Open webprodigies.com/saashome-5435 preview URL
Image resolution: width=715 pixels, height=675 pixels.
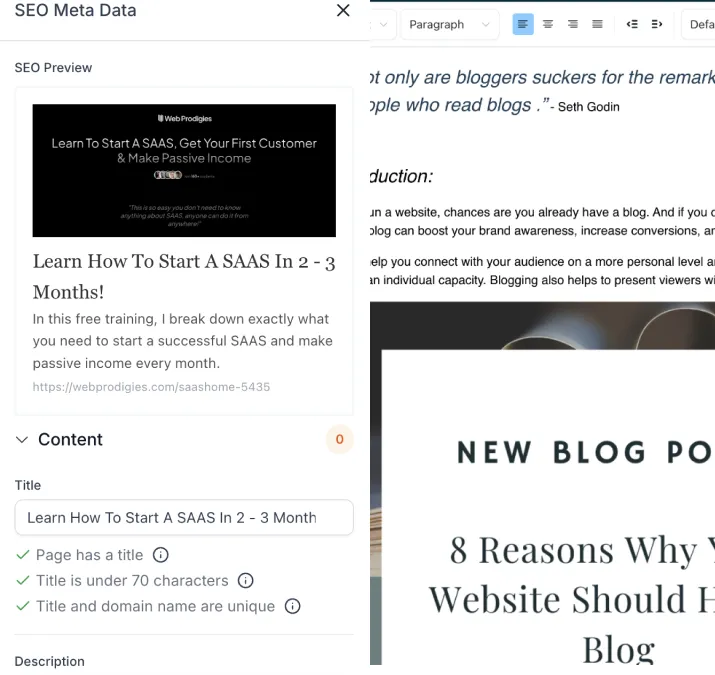pyautogui.click(x=151, y=387)
